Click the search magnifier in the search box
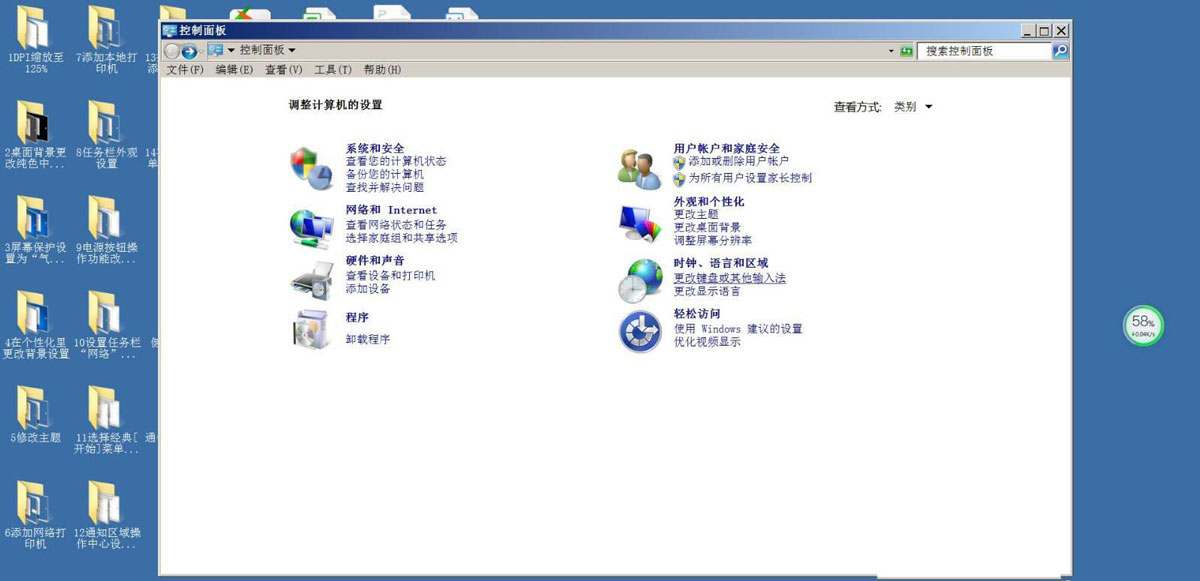 [1059, 50]
